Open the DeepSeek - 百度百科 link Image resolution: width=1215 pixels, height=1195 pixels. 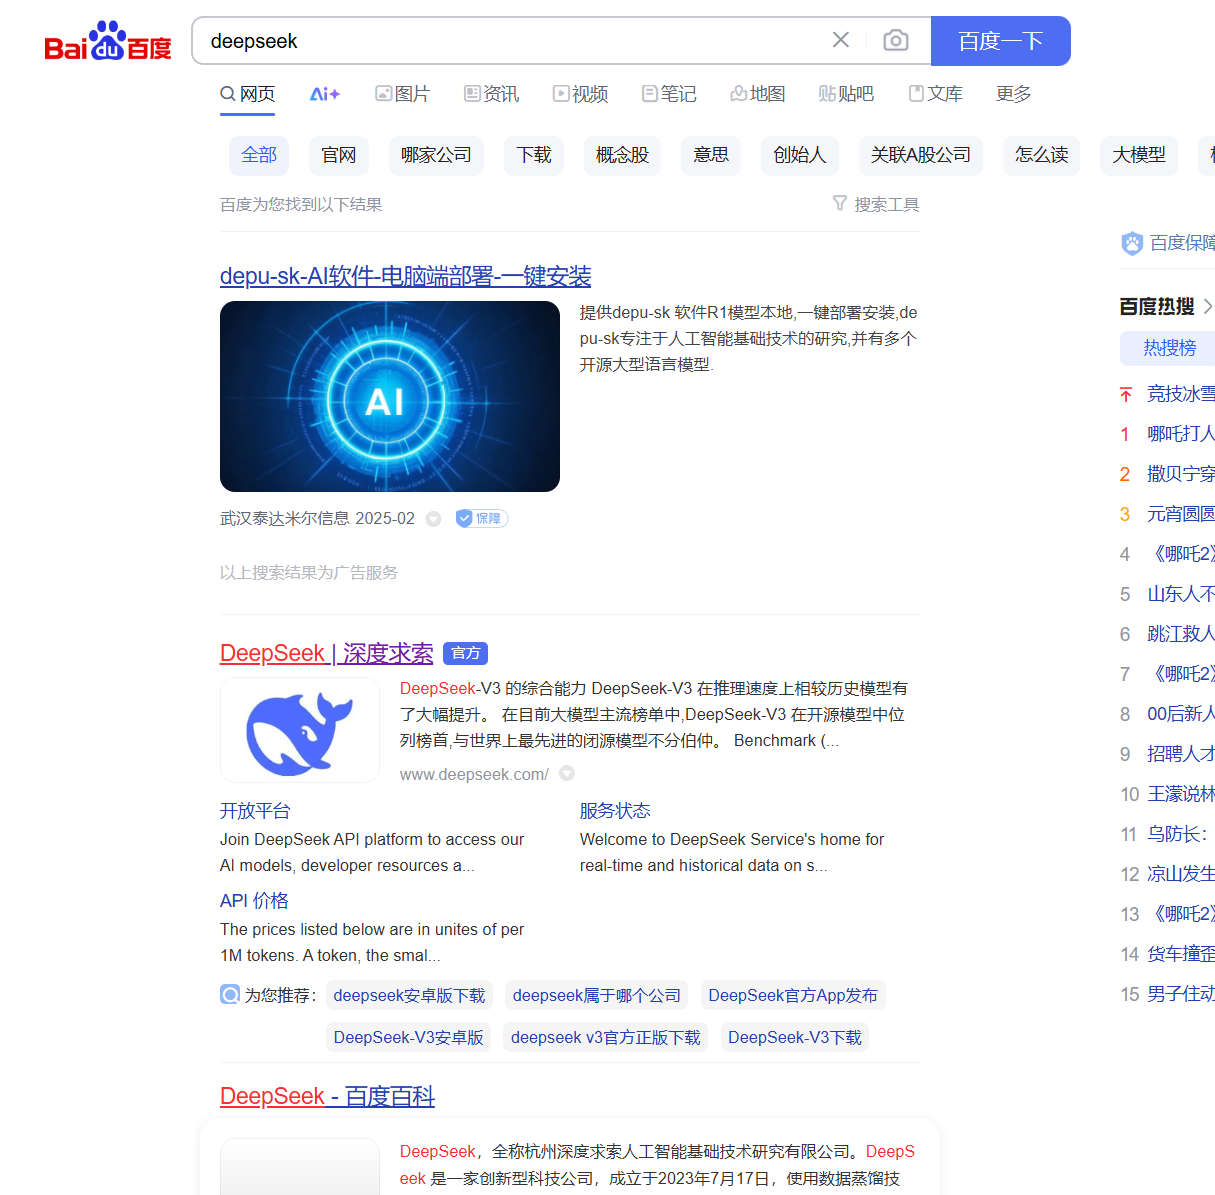[x=327, y=1096]
